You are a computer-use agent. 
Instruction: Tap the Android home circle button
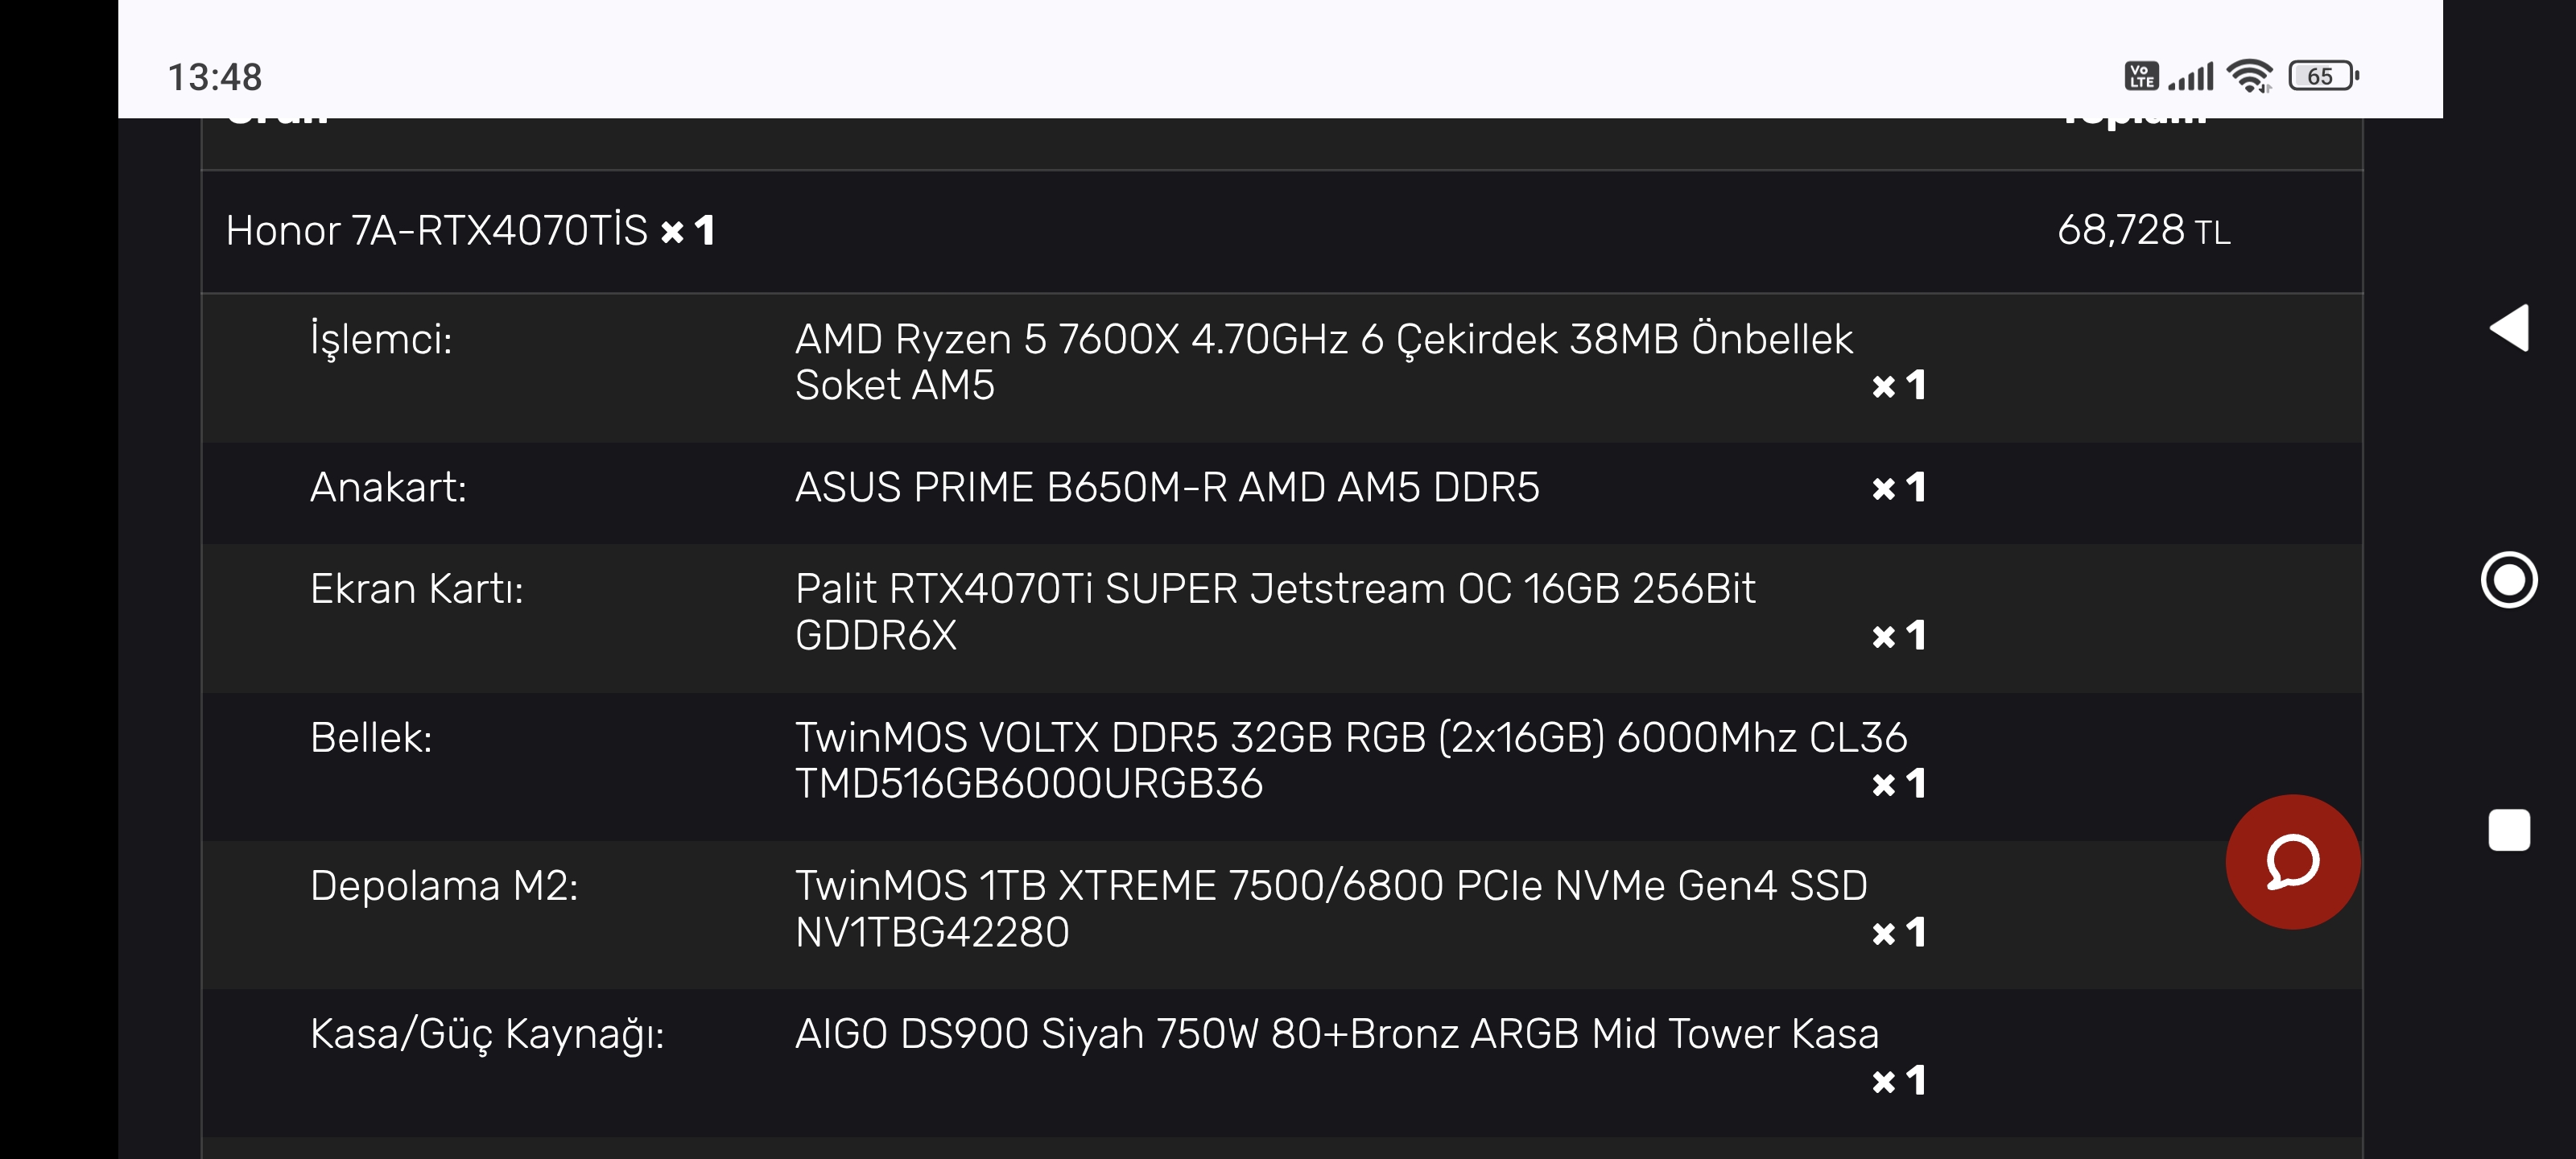click(2508, 579)
